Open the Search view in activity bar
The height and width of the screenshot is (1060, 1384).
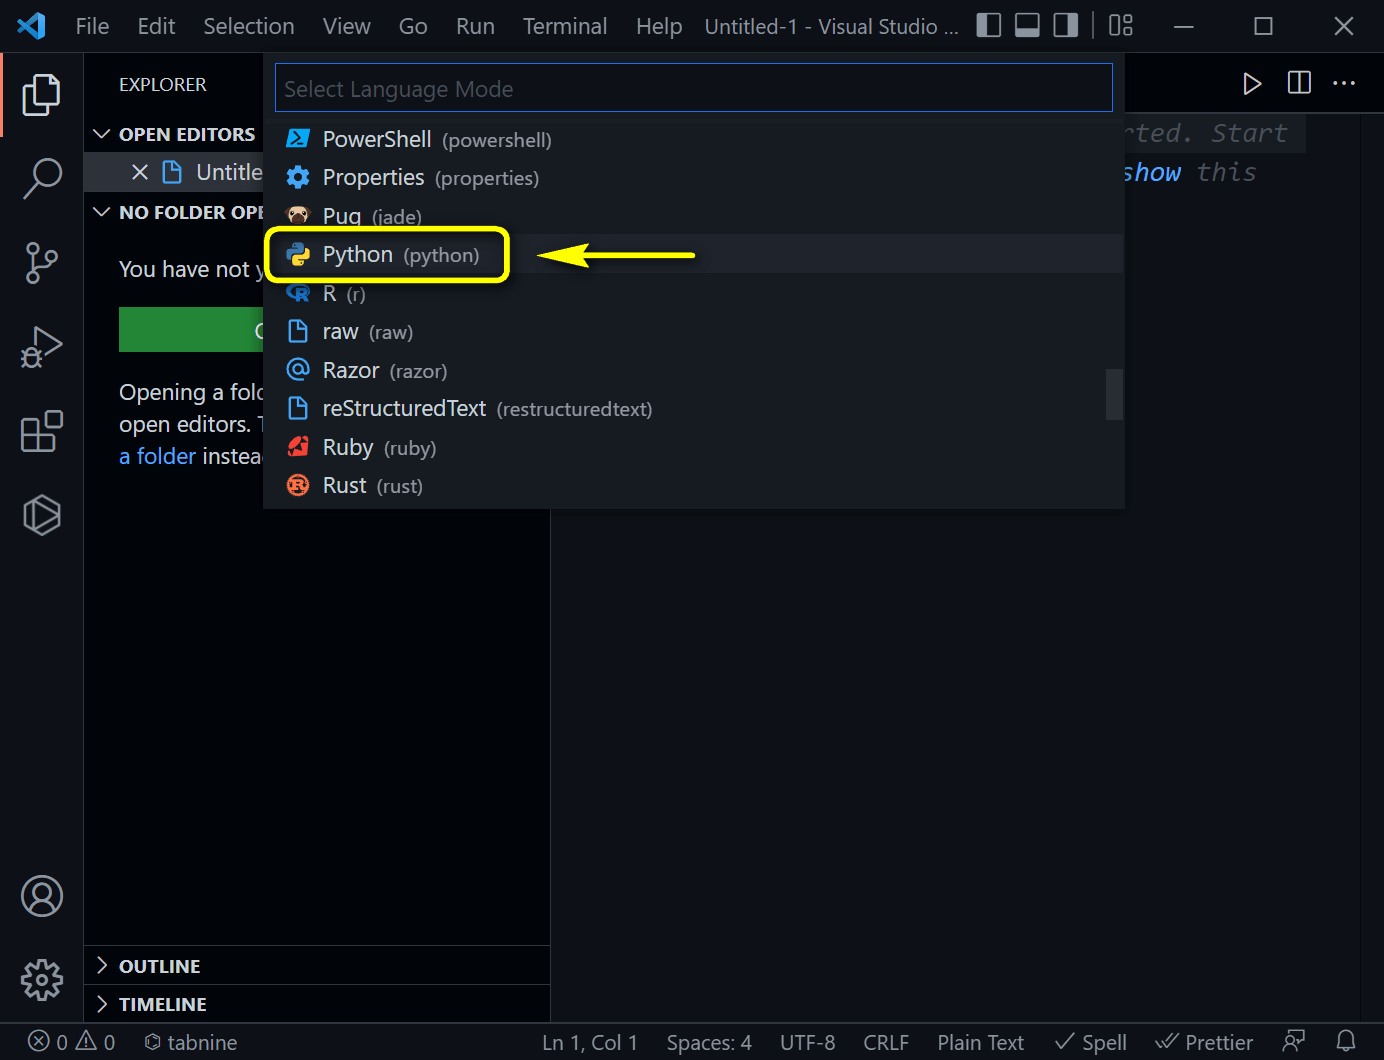click(x=42, y=179)
